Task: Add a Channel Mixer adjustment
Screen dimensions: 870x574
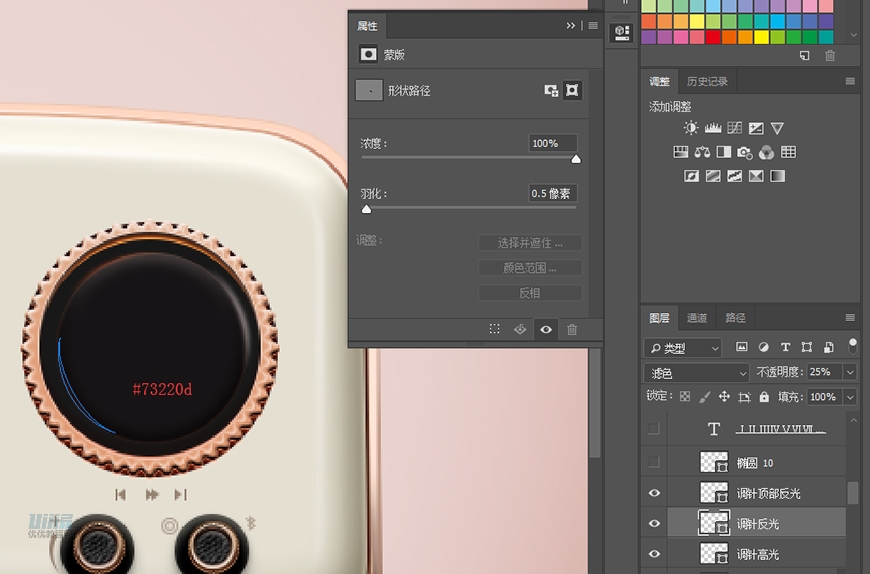Action: pyautogui.click(x=766, y=152)
